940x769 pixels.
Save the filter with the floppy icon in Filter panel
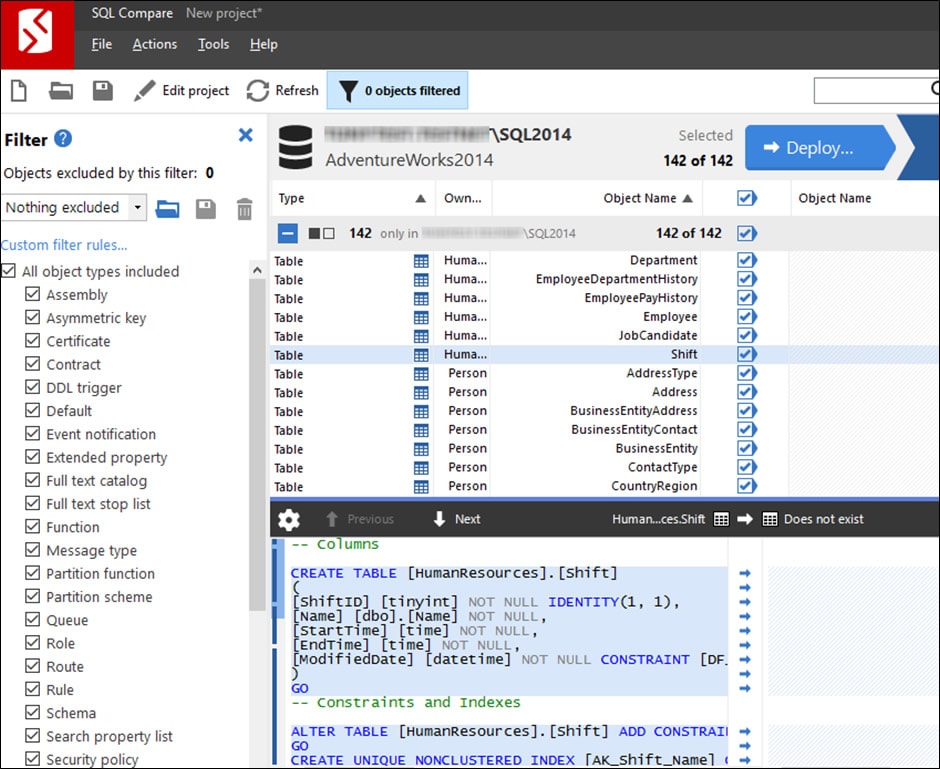206,208
